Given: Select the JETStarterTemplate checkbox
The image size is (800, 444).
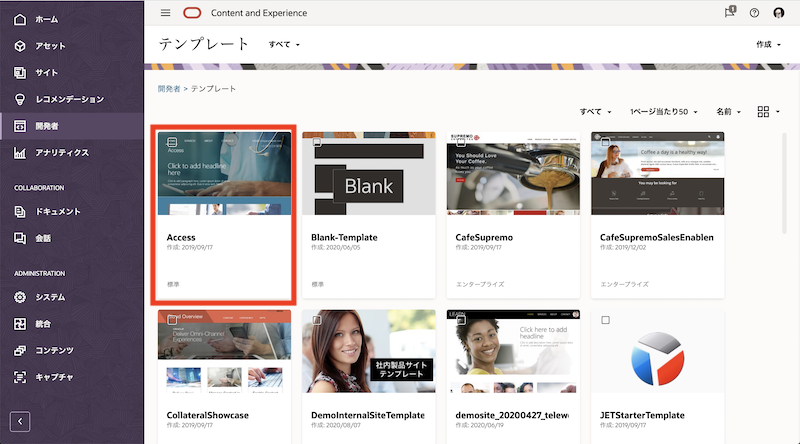Looking at the screenshot, I should point(606,321).
